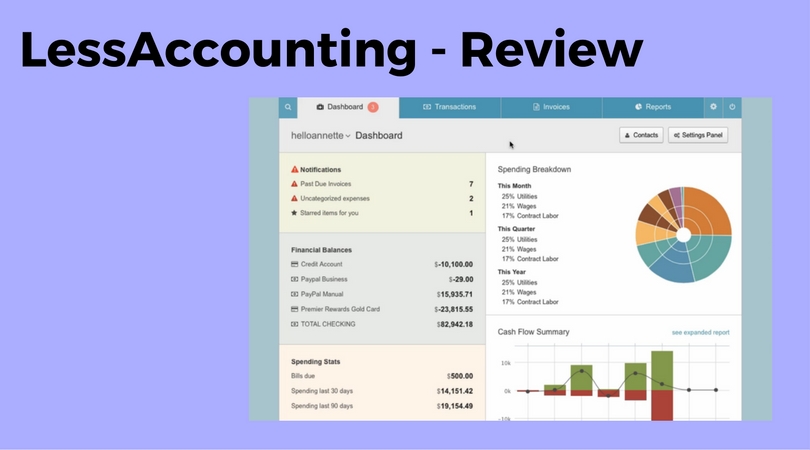The height and width of the screenshot is (450, 810).
Task: Click the Bills due amount $500.00
Action: tap(460, 376)
